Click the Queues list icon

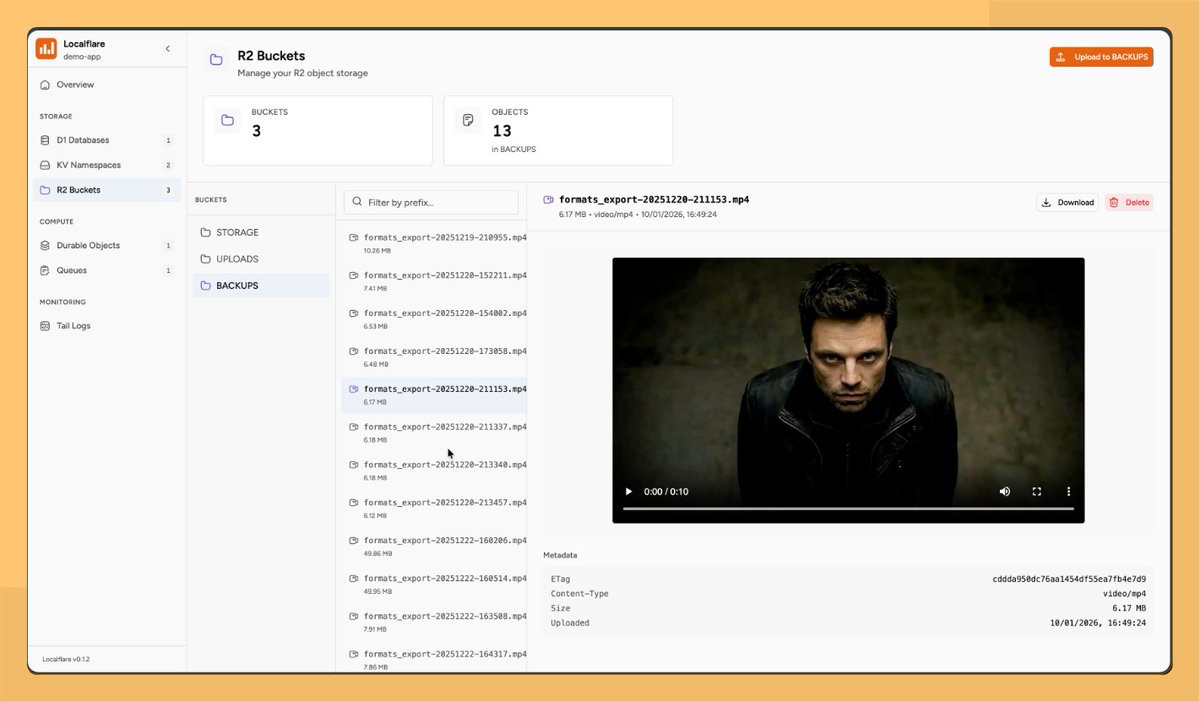tap(45, 270)
